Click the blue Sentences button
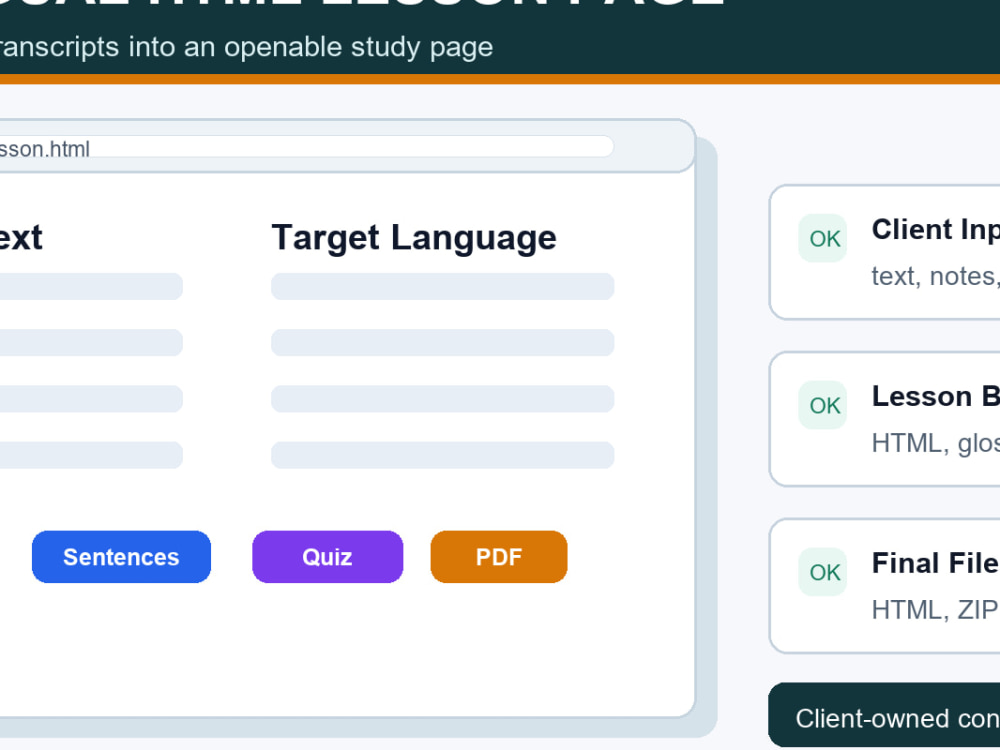The image size is (1000, 750). click(121, 557)
